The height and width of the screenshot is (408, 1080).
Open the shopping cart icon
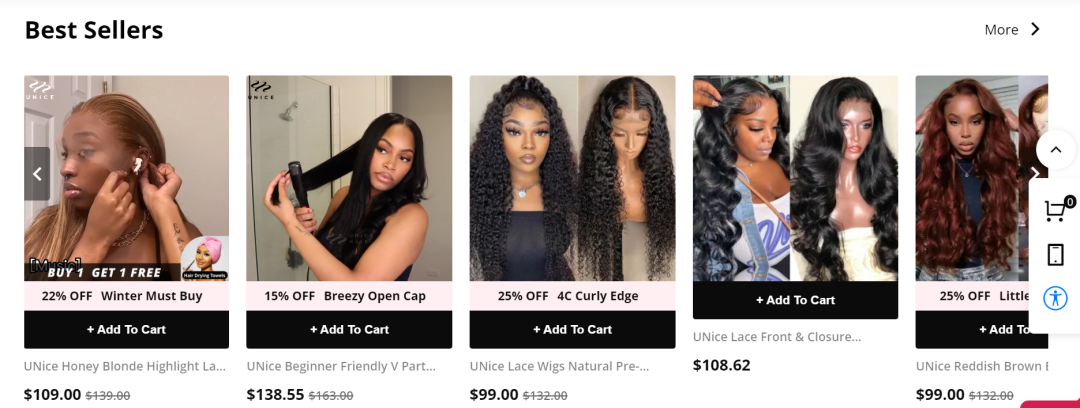coord(1055,210)
